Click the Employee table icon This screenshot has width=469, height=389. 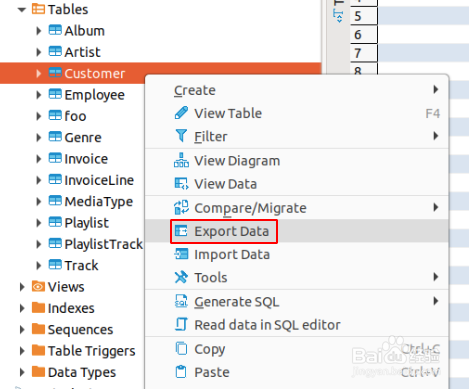tap(55, 94)
